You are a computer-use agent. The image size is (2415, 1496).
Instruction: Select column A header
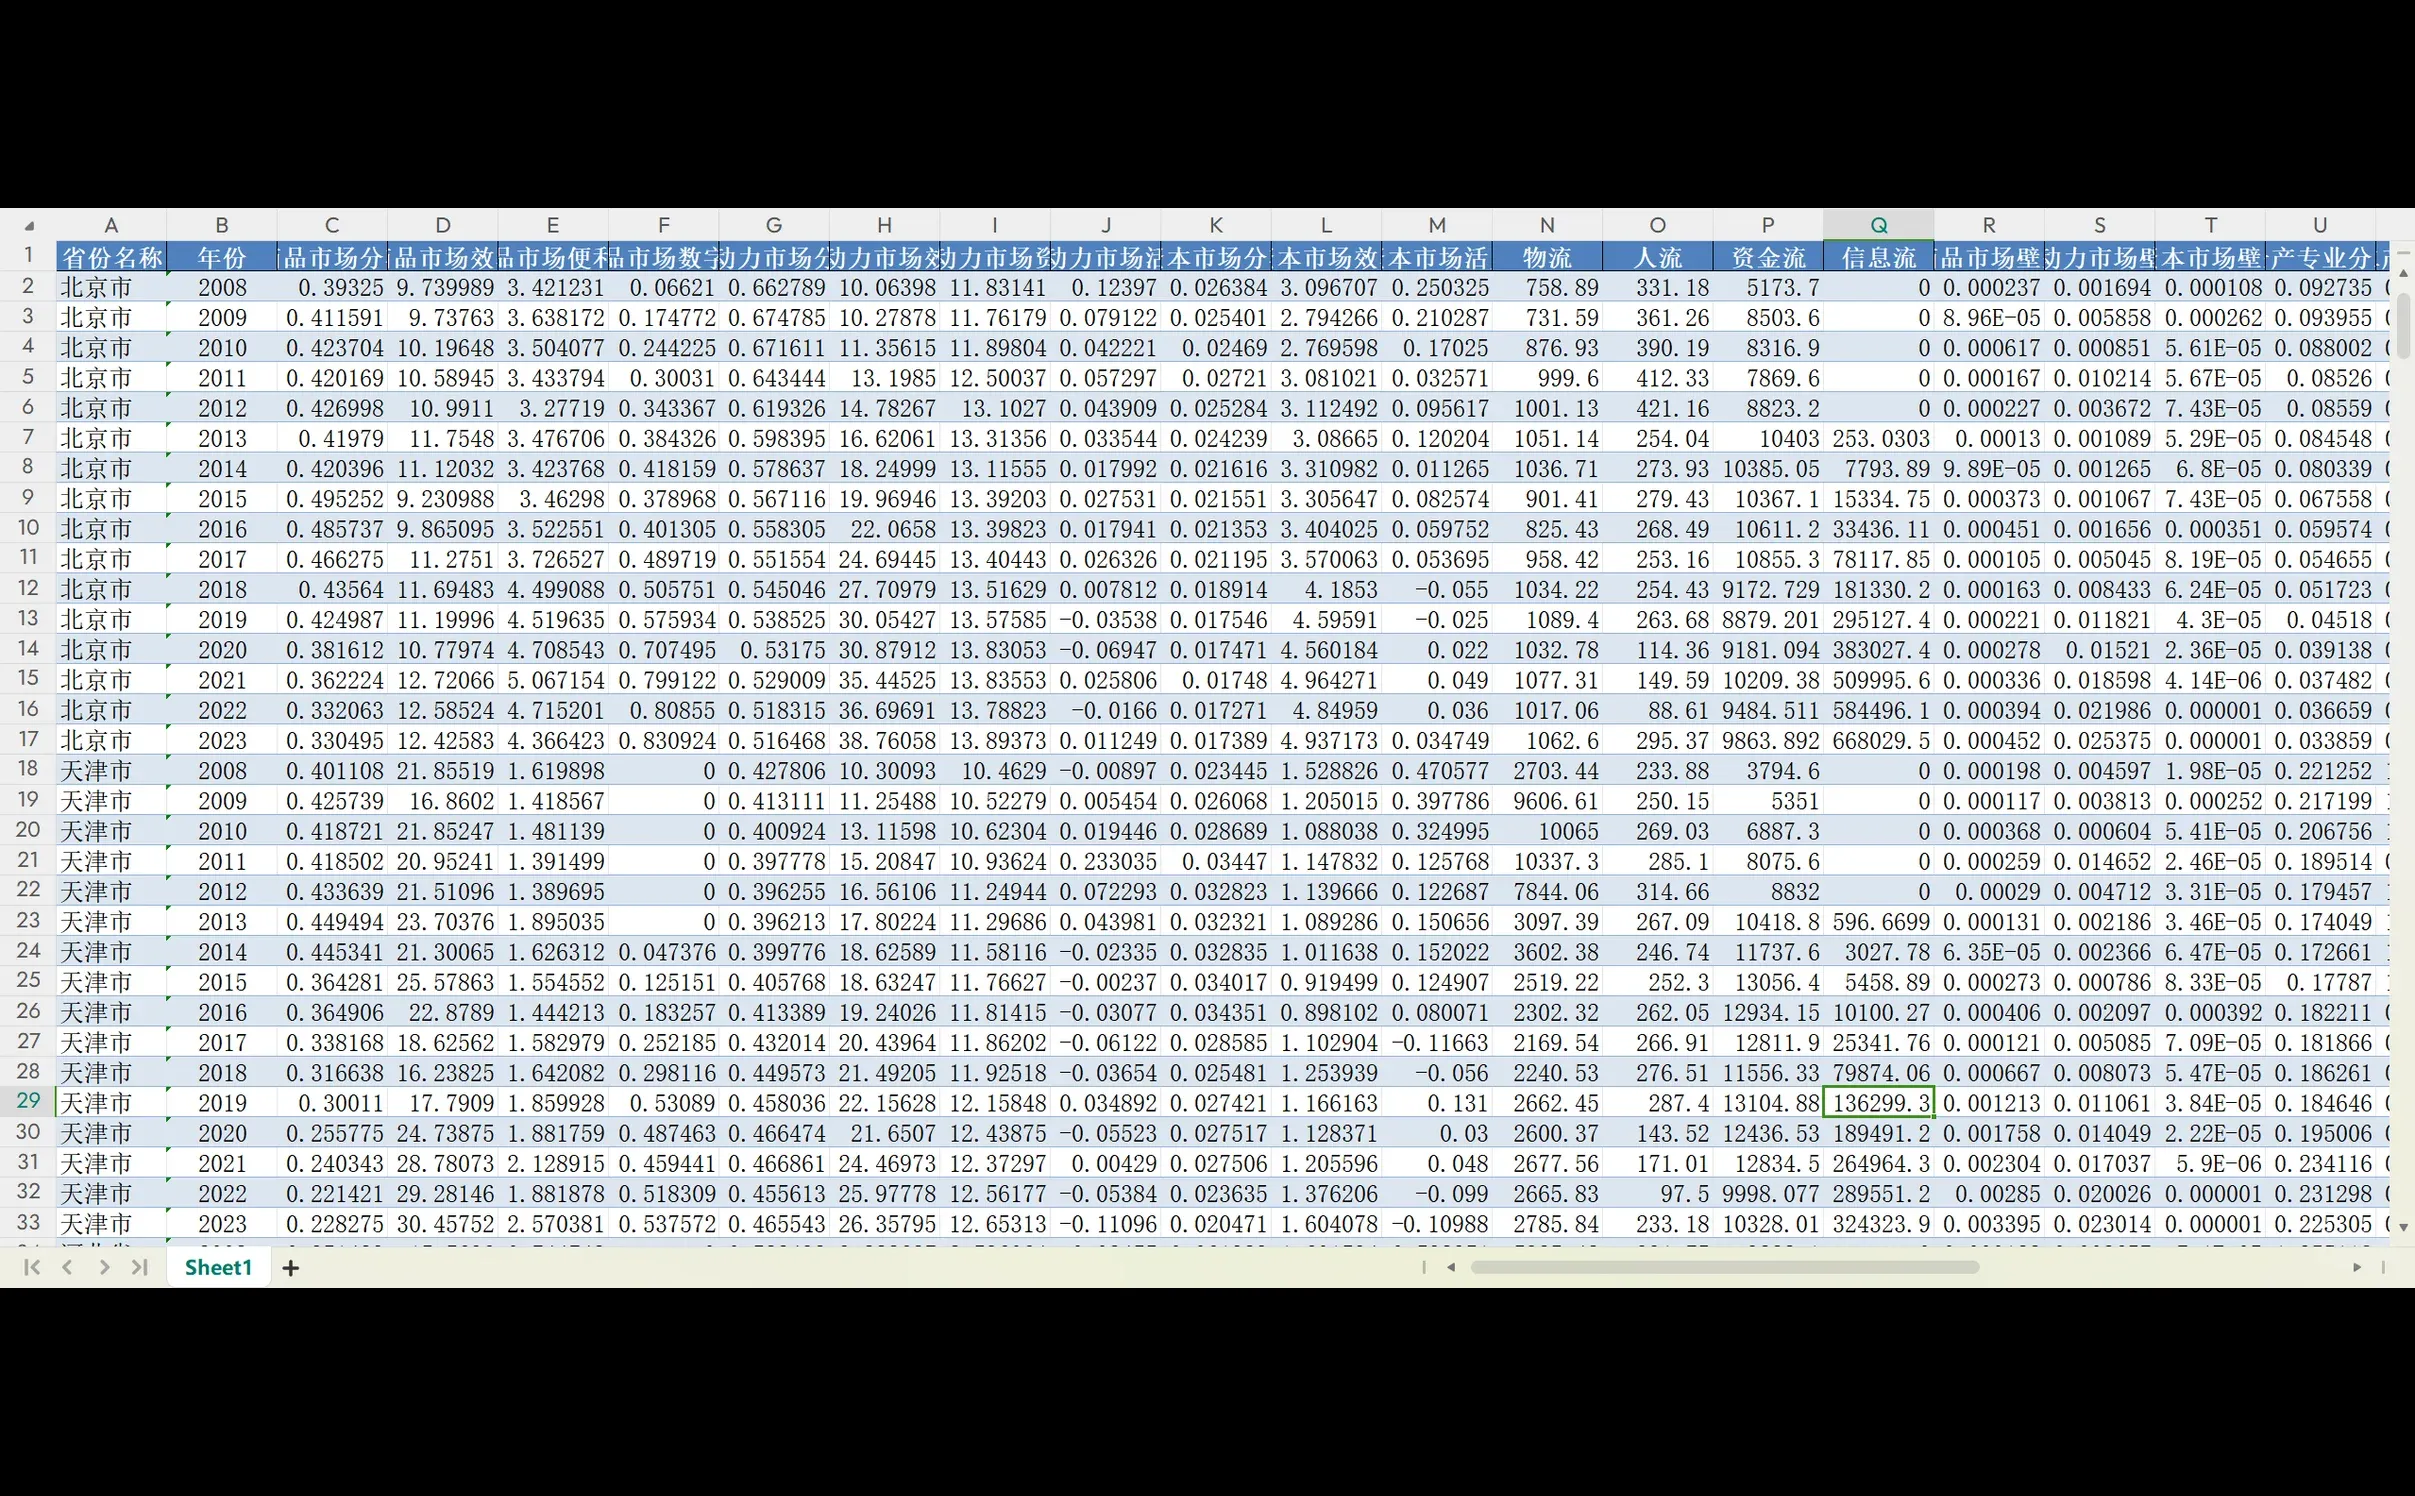tap(111, 225)
